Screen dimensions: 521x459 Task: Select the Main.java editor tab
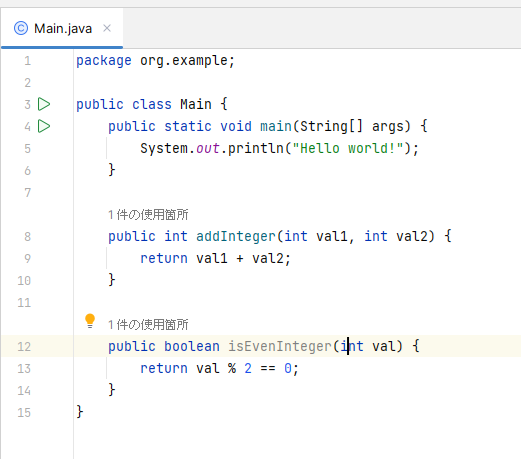tap(62, 28)
